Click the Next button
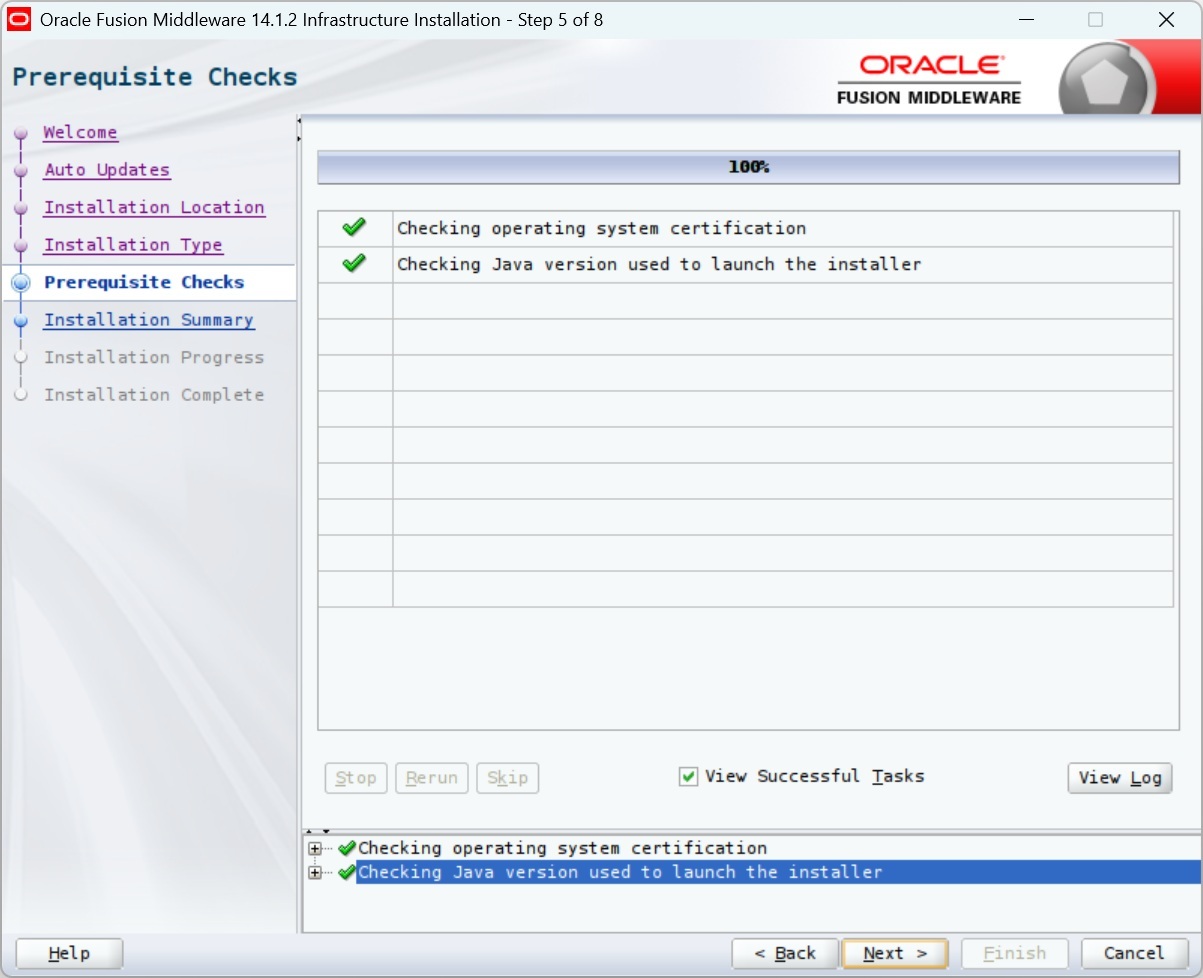 895,953
